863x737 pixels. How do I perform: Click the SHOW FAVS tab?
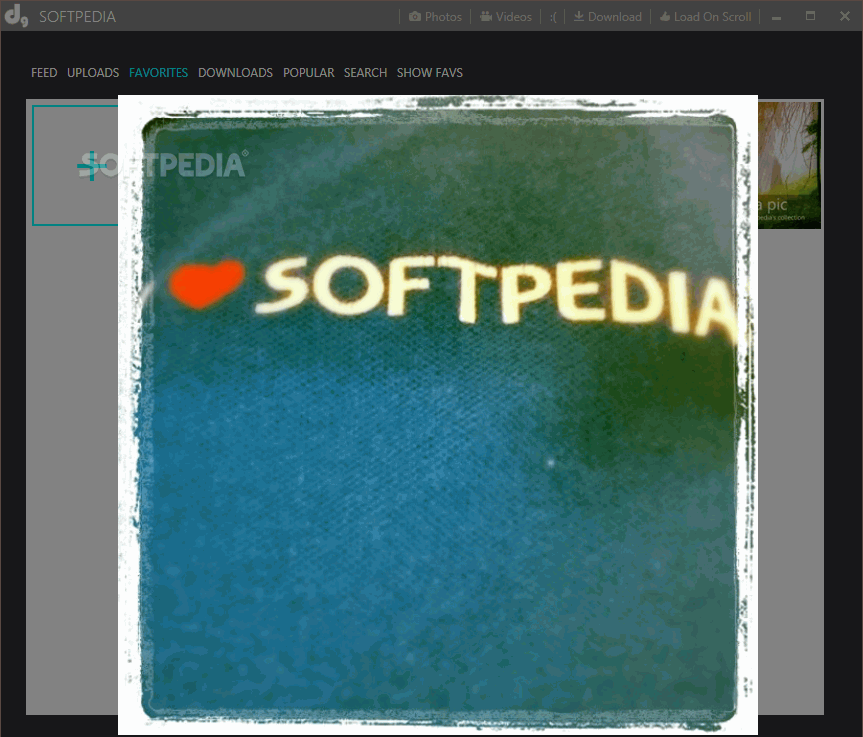pyautogui.click(x=430, y=73)
